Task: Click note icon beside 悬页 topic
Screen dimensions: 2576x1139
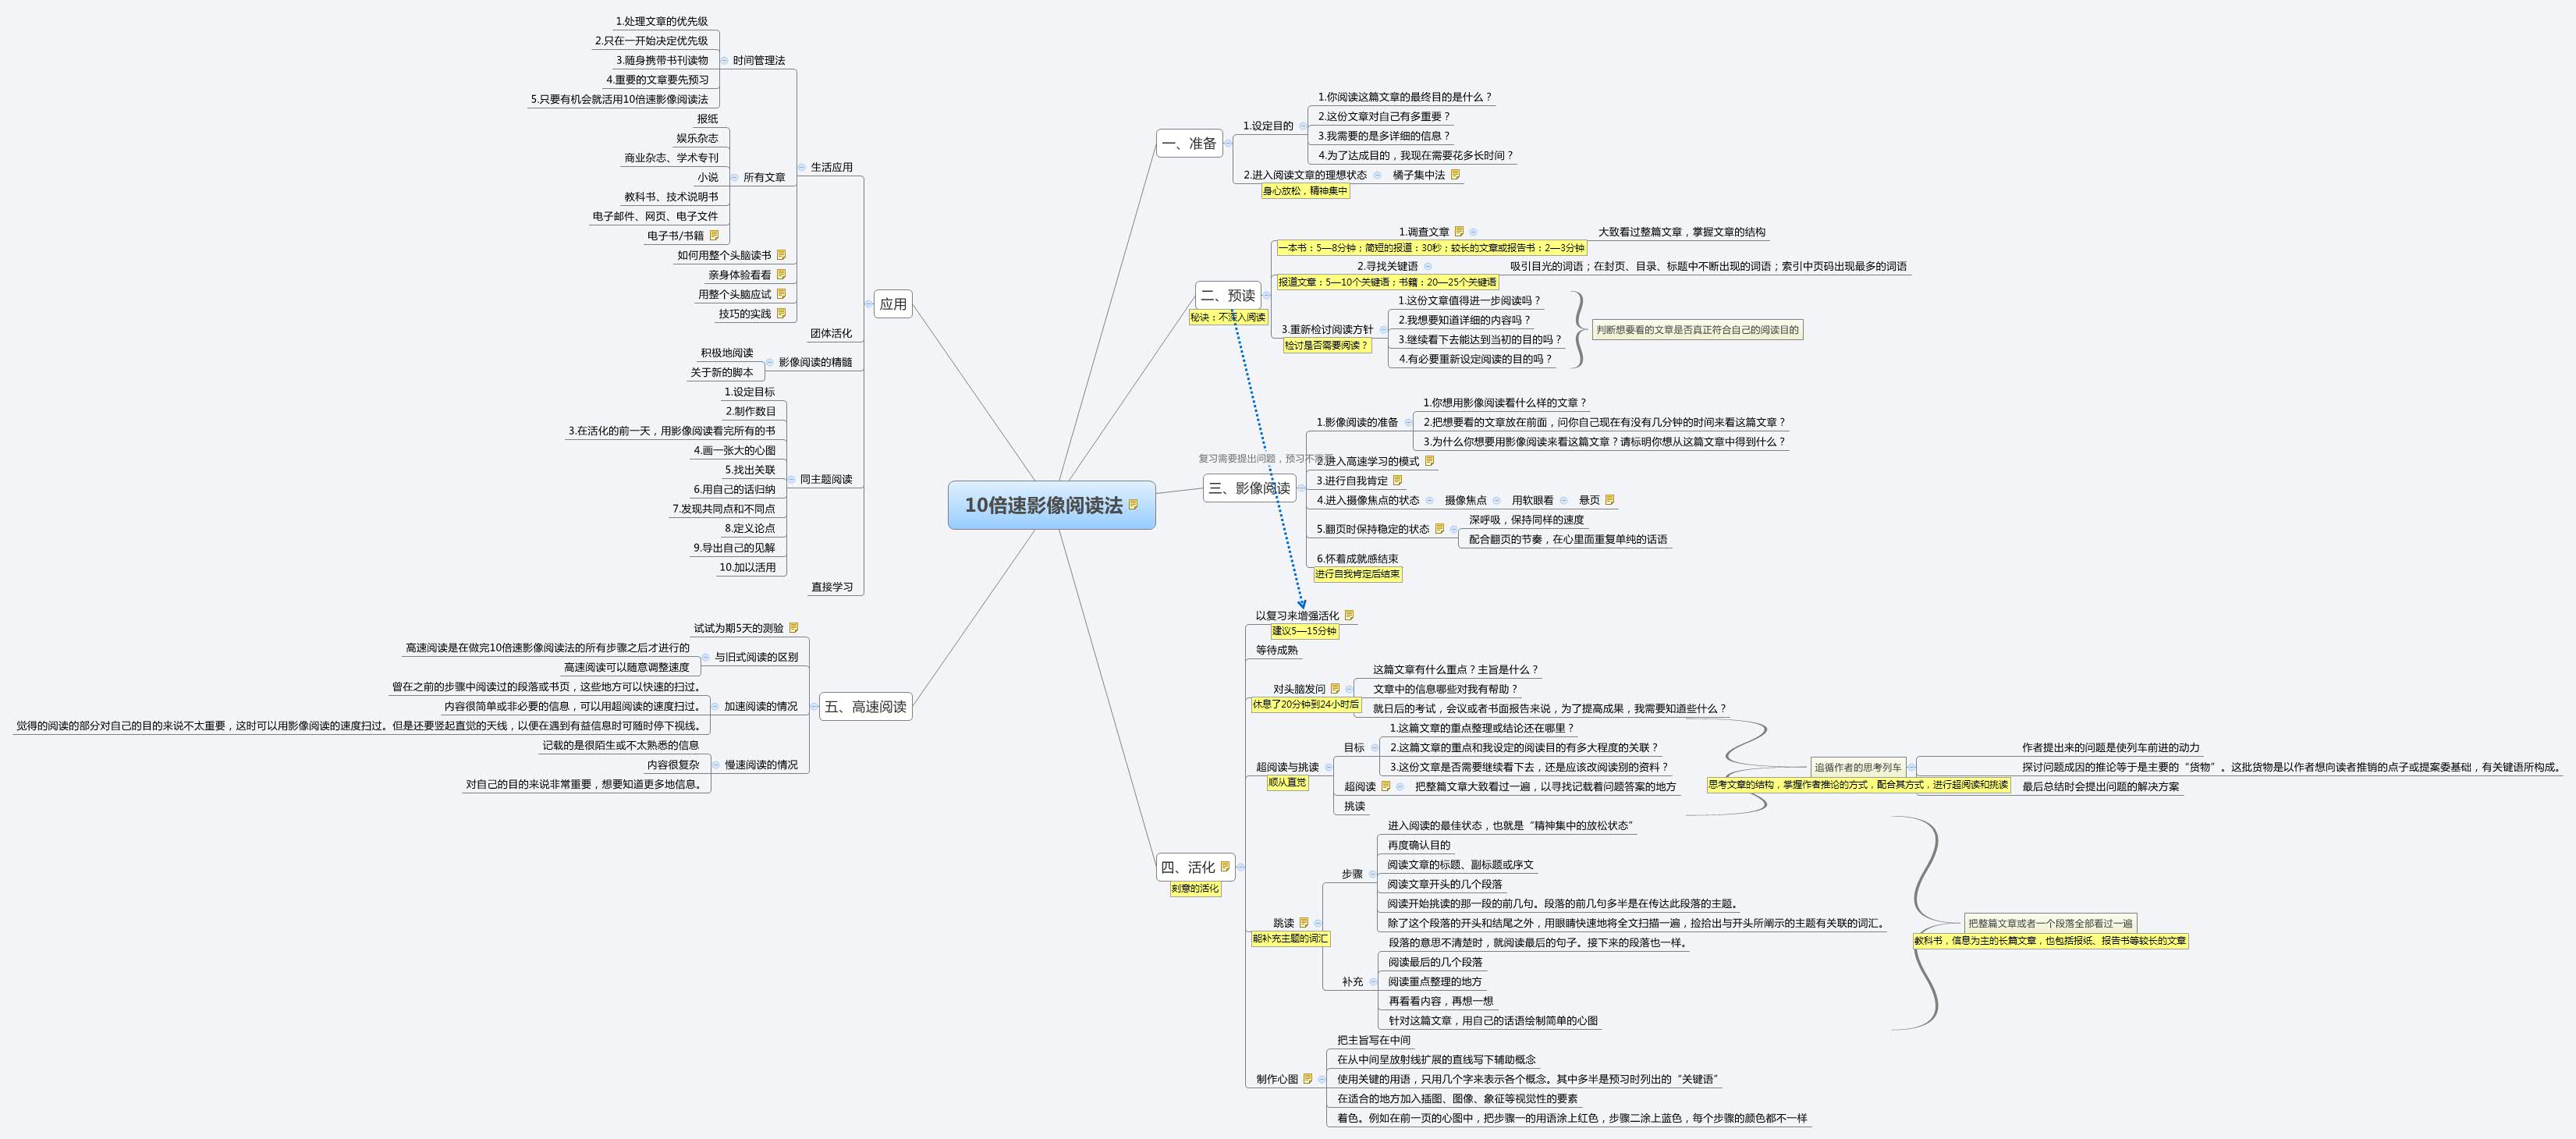Action: coord(1609,500)
